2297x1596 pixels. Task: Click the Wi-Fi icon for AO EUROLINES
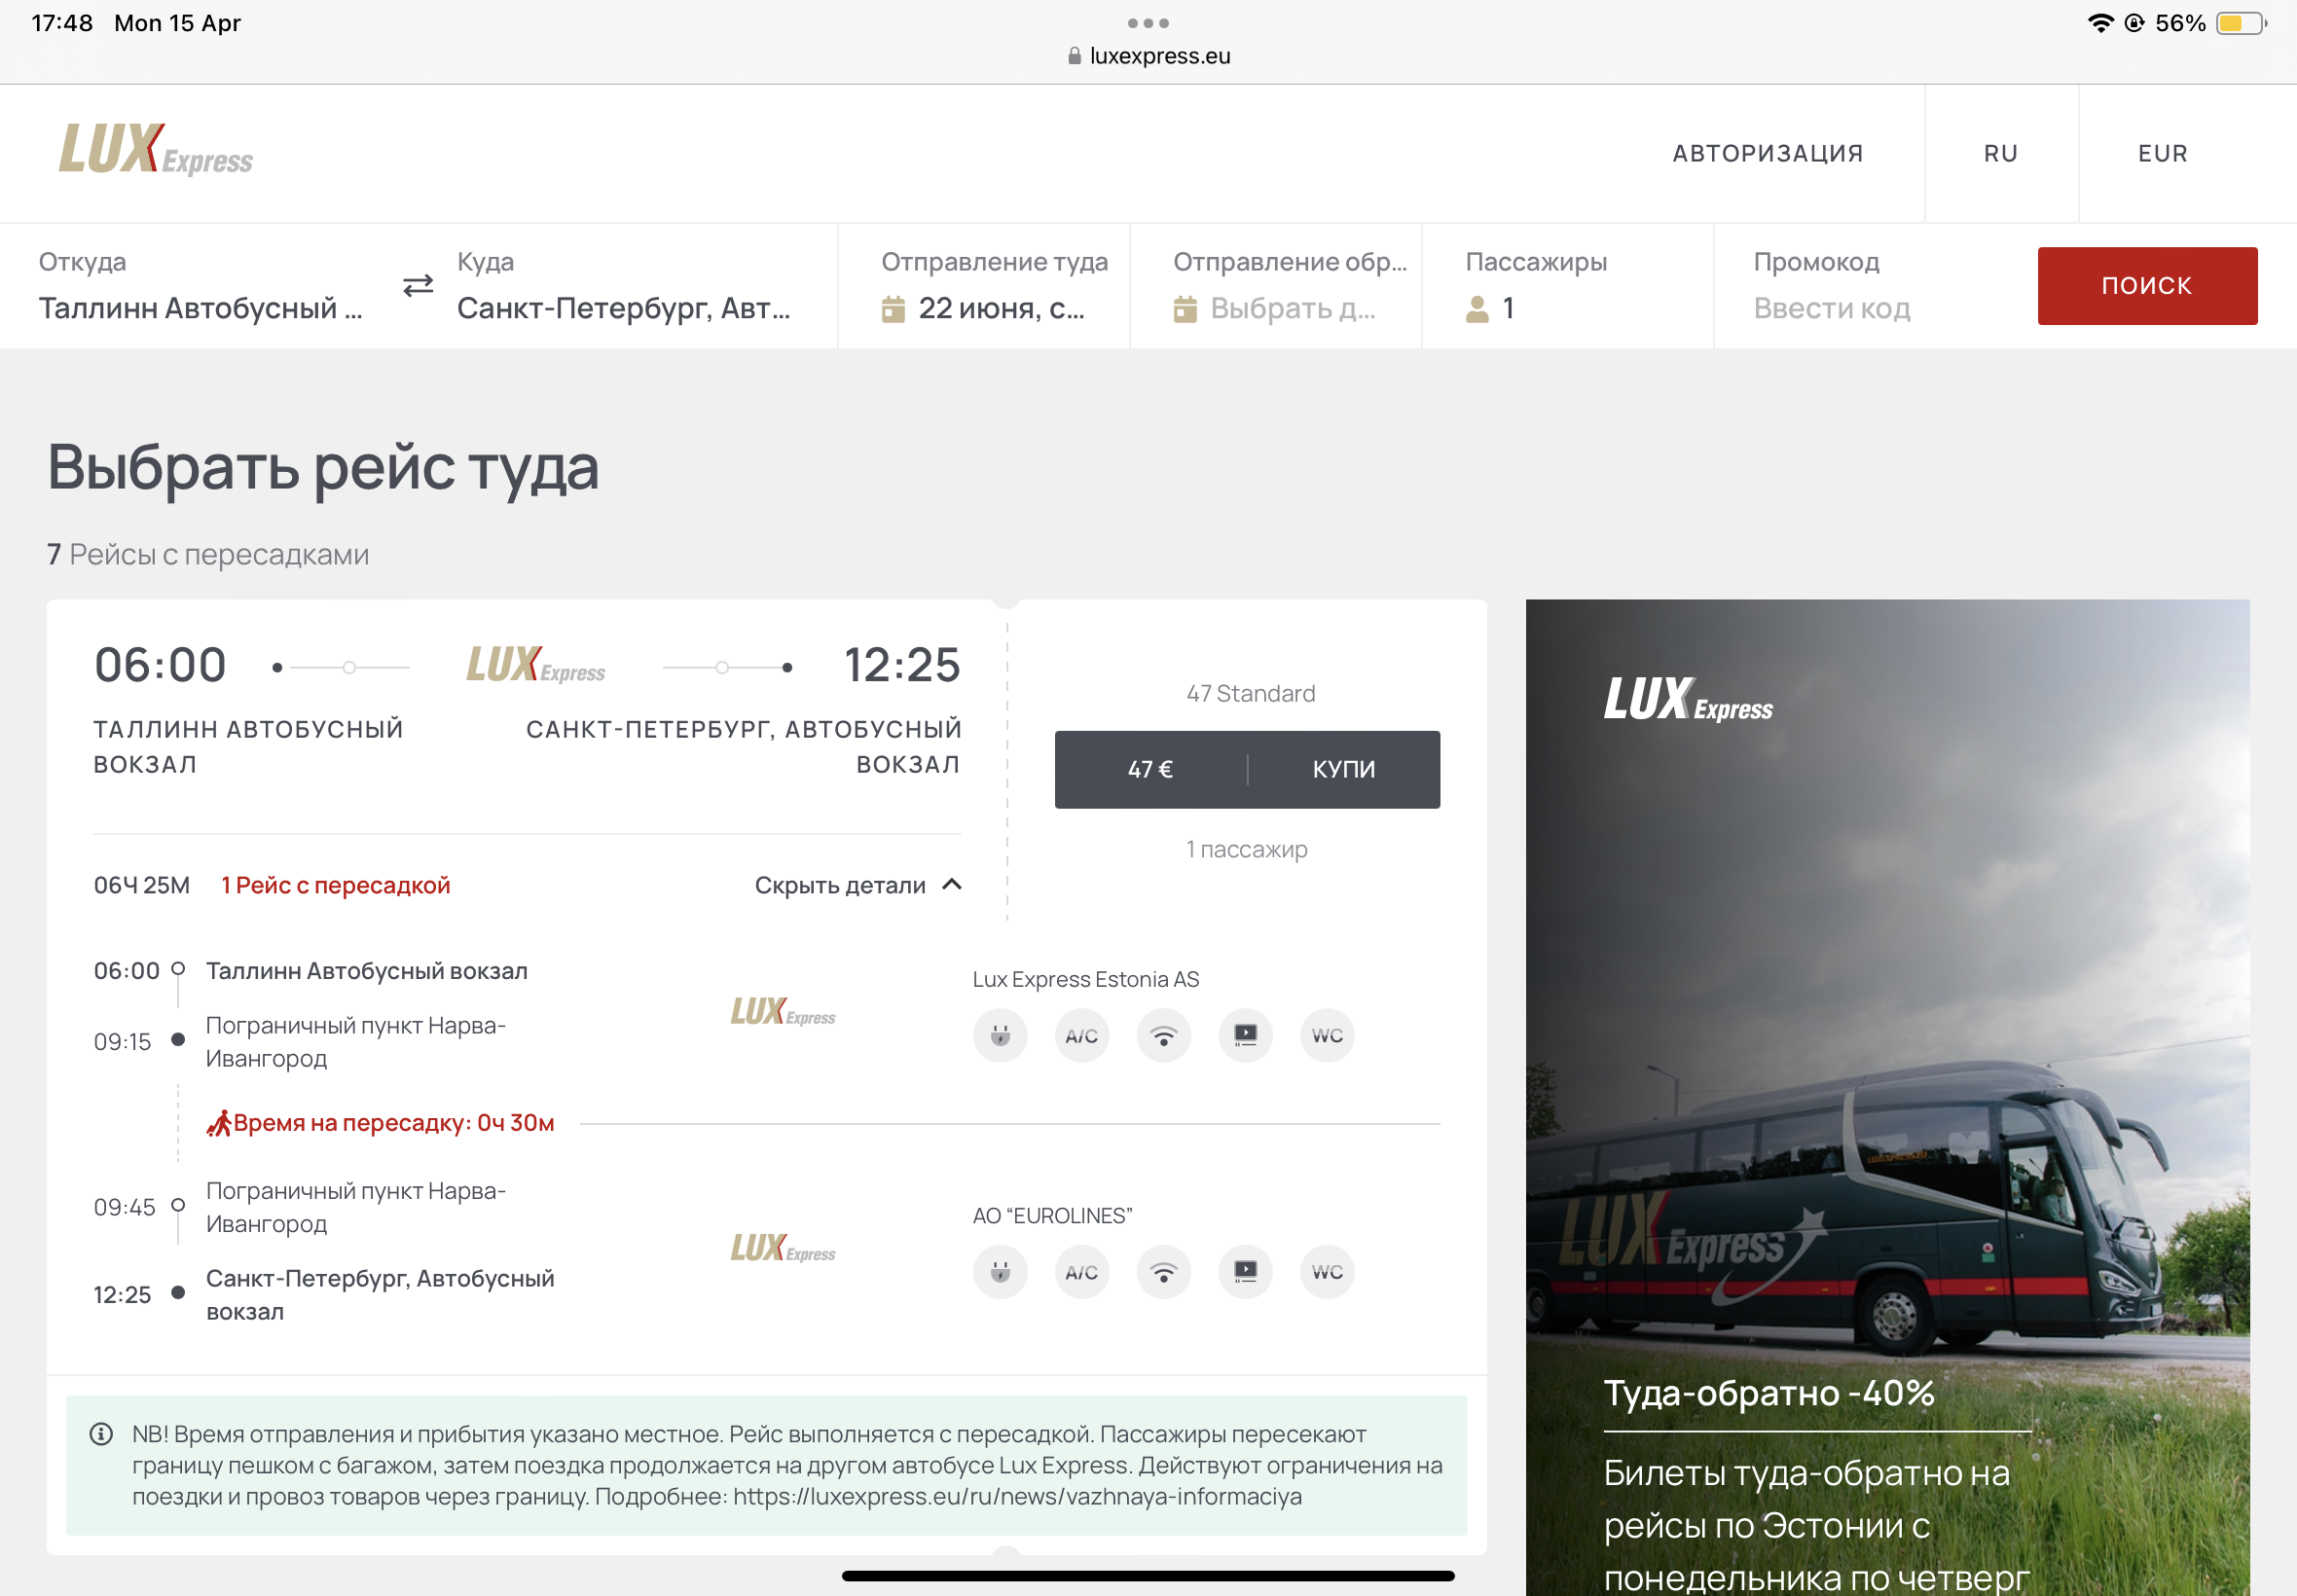pos(1164,1272)
